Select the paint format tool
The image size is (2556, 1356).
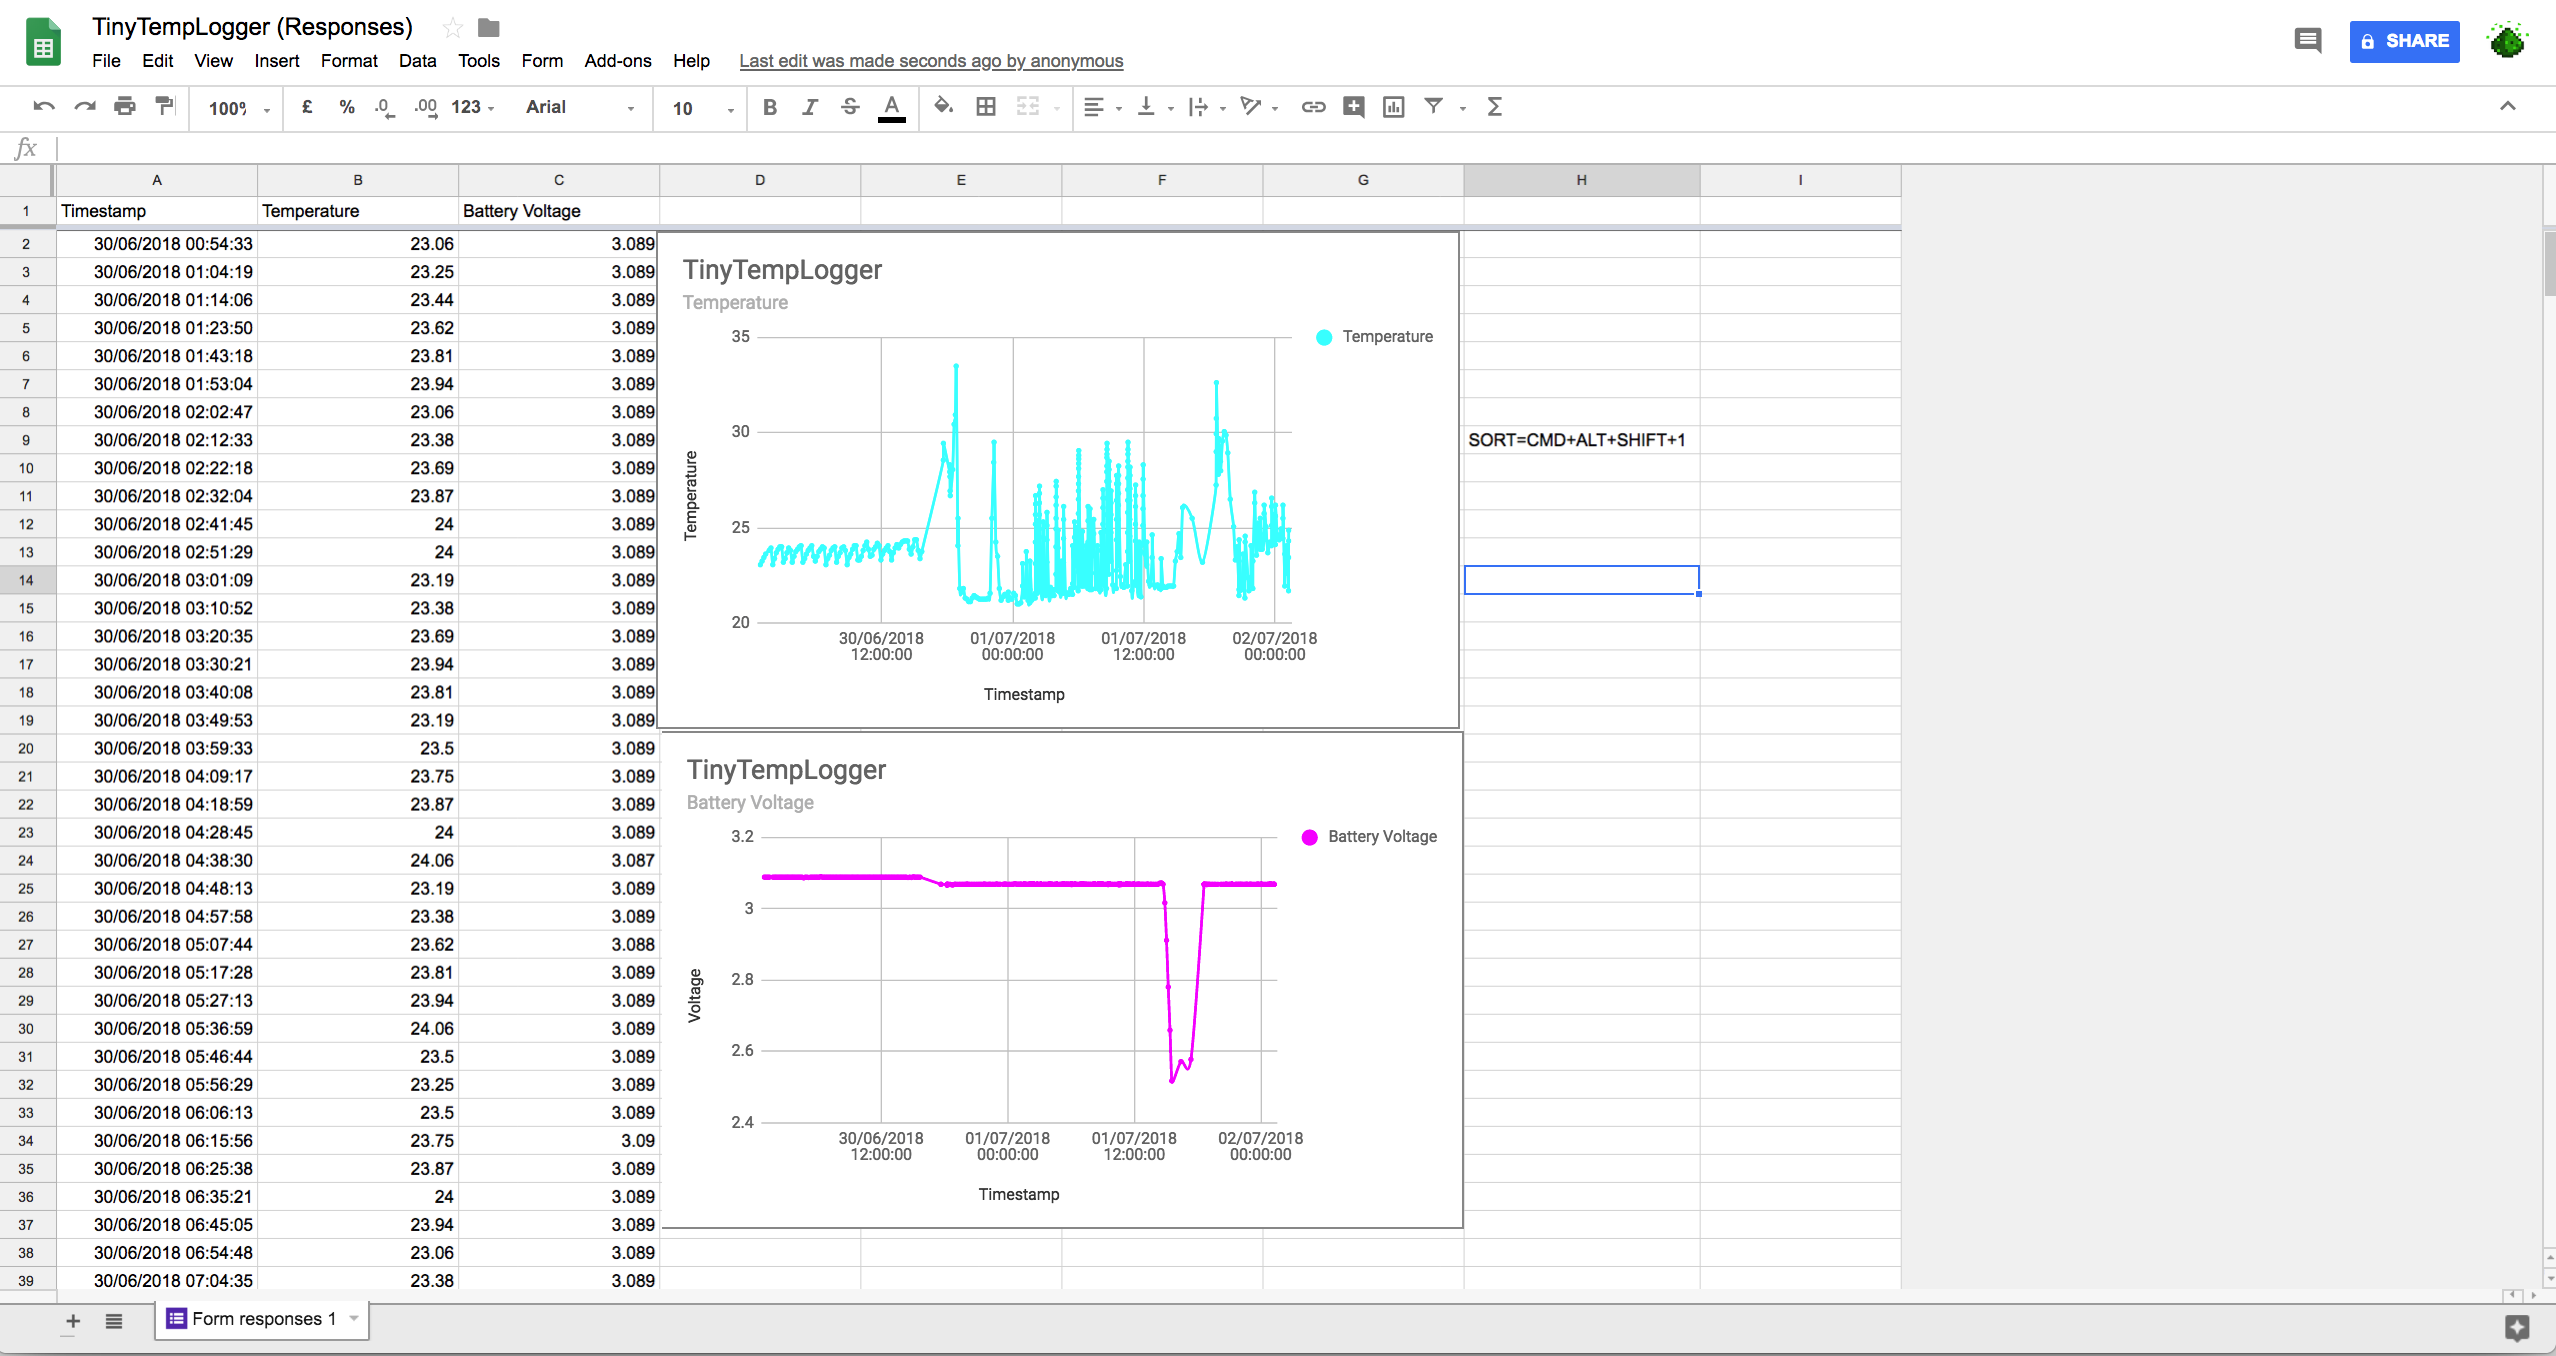pos(165,107)
